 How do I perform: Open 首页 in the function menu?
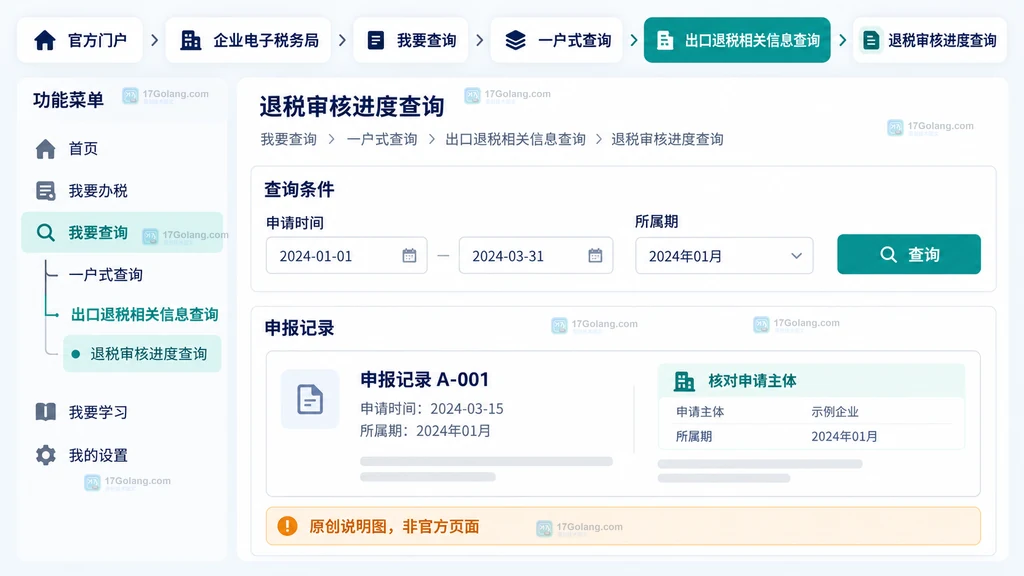pyautogui.click(x=122, y=149)
